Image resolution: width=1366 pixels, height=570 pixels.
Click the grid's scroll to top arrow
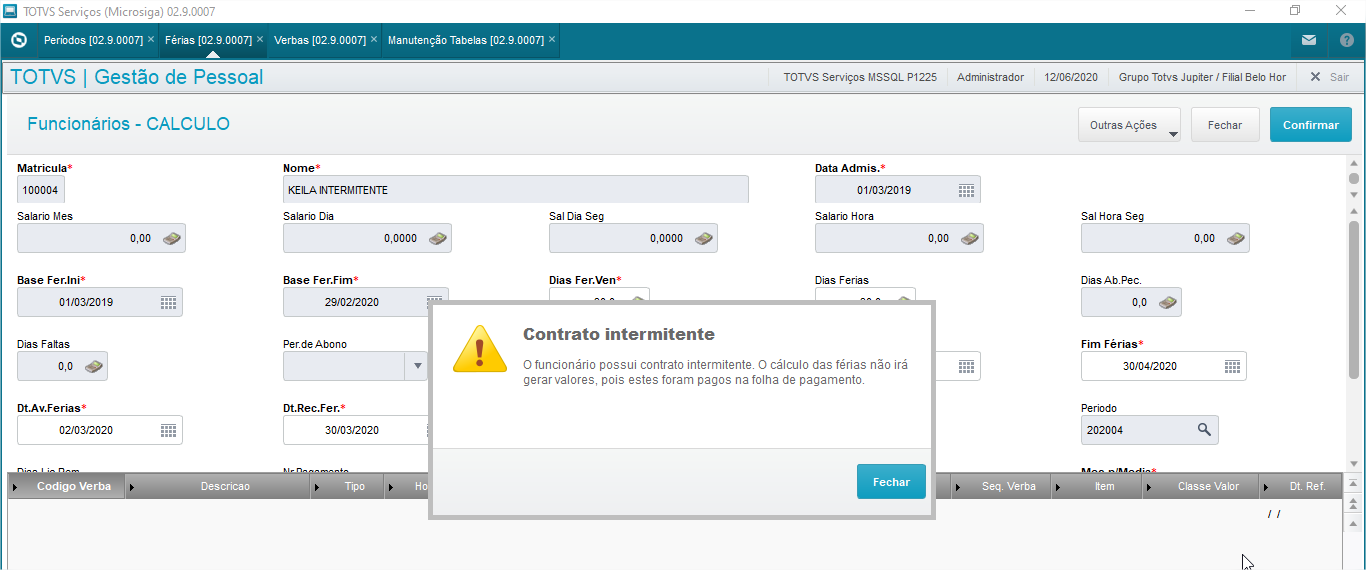(1354, 484)
